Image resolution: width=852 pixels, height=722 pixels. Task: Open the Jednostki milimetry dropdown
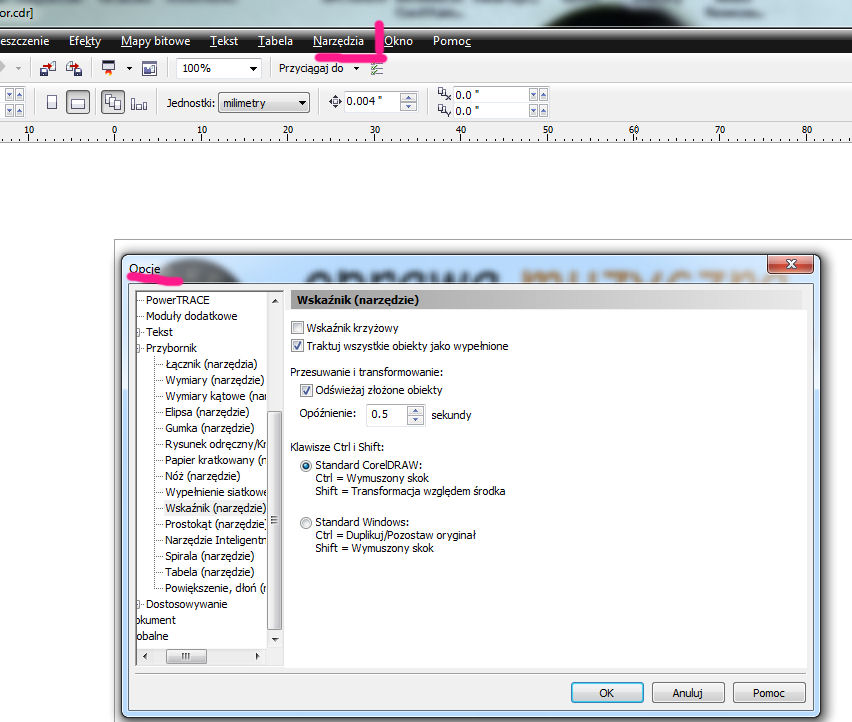[x=302, y=102]
